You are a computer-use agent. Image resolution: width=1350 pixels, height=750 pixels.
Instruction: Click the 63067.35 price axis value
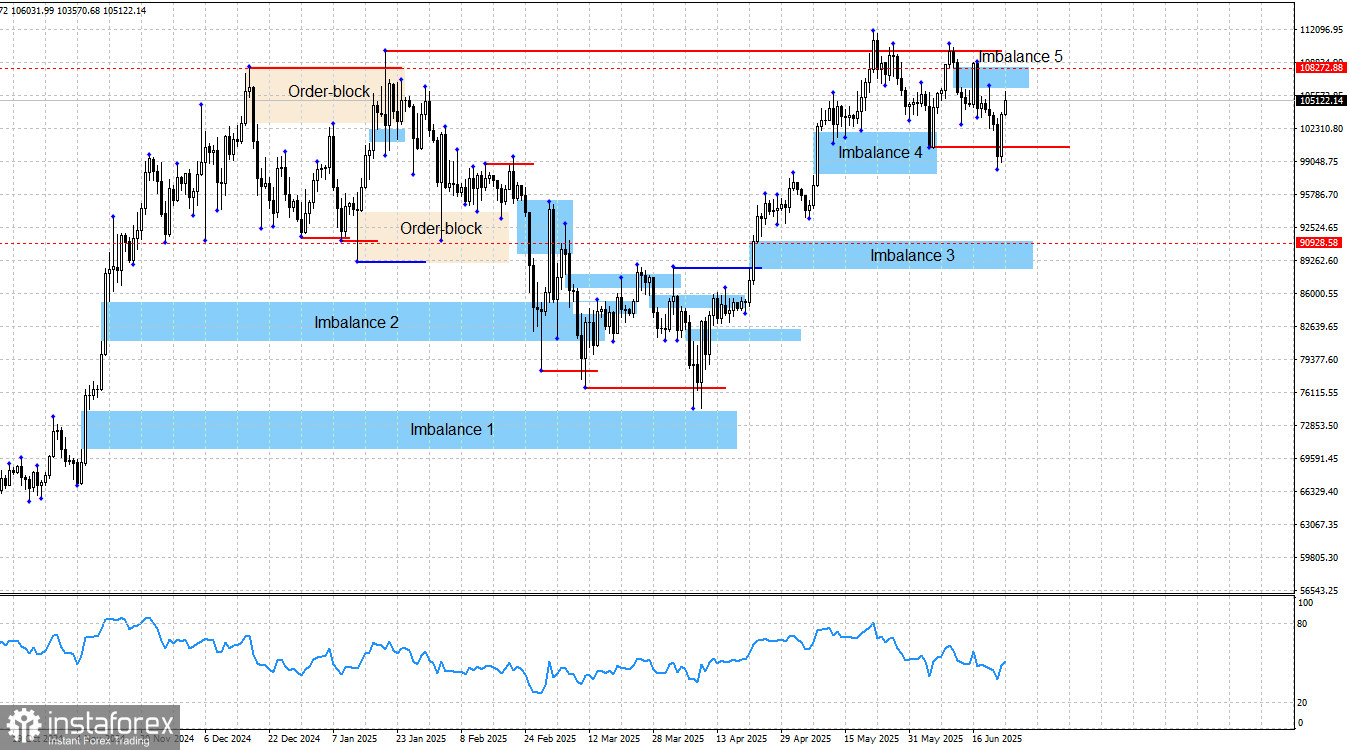[x=1320, y=524]
